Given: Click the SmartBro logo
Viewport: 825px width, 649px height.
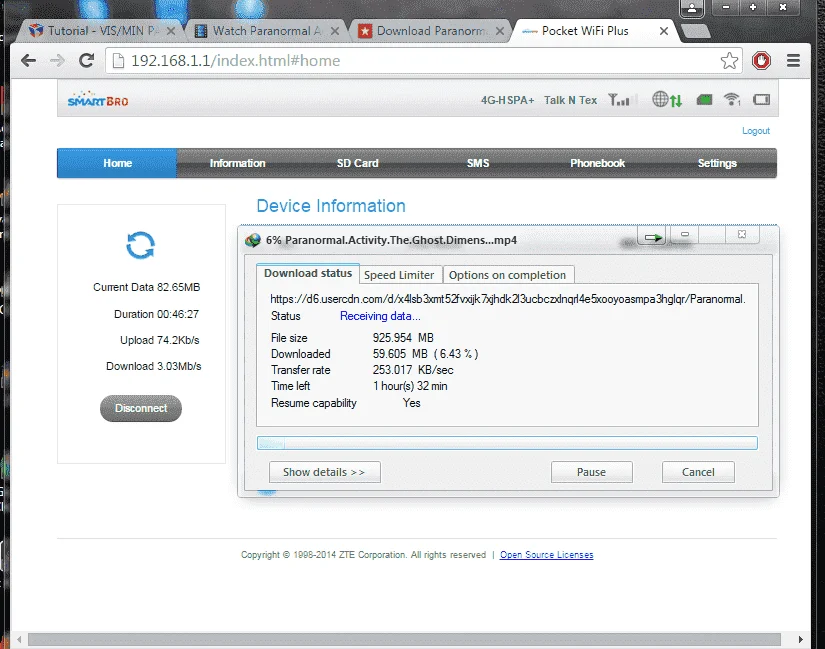Looking at the screenshot, I should tap(98, 99).
